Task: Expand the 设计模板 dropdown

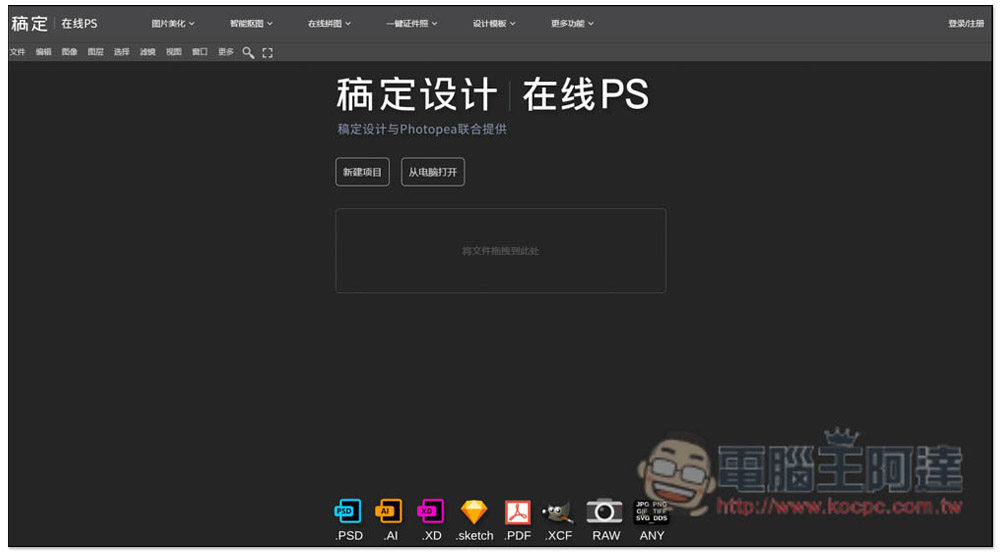Action: 494,24
